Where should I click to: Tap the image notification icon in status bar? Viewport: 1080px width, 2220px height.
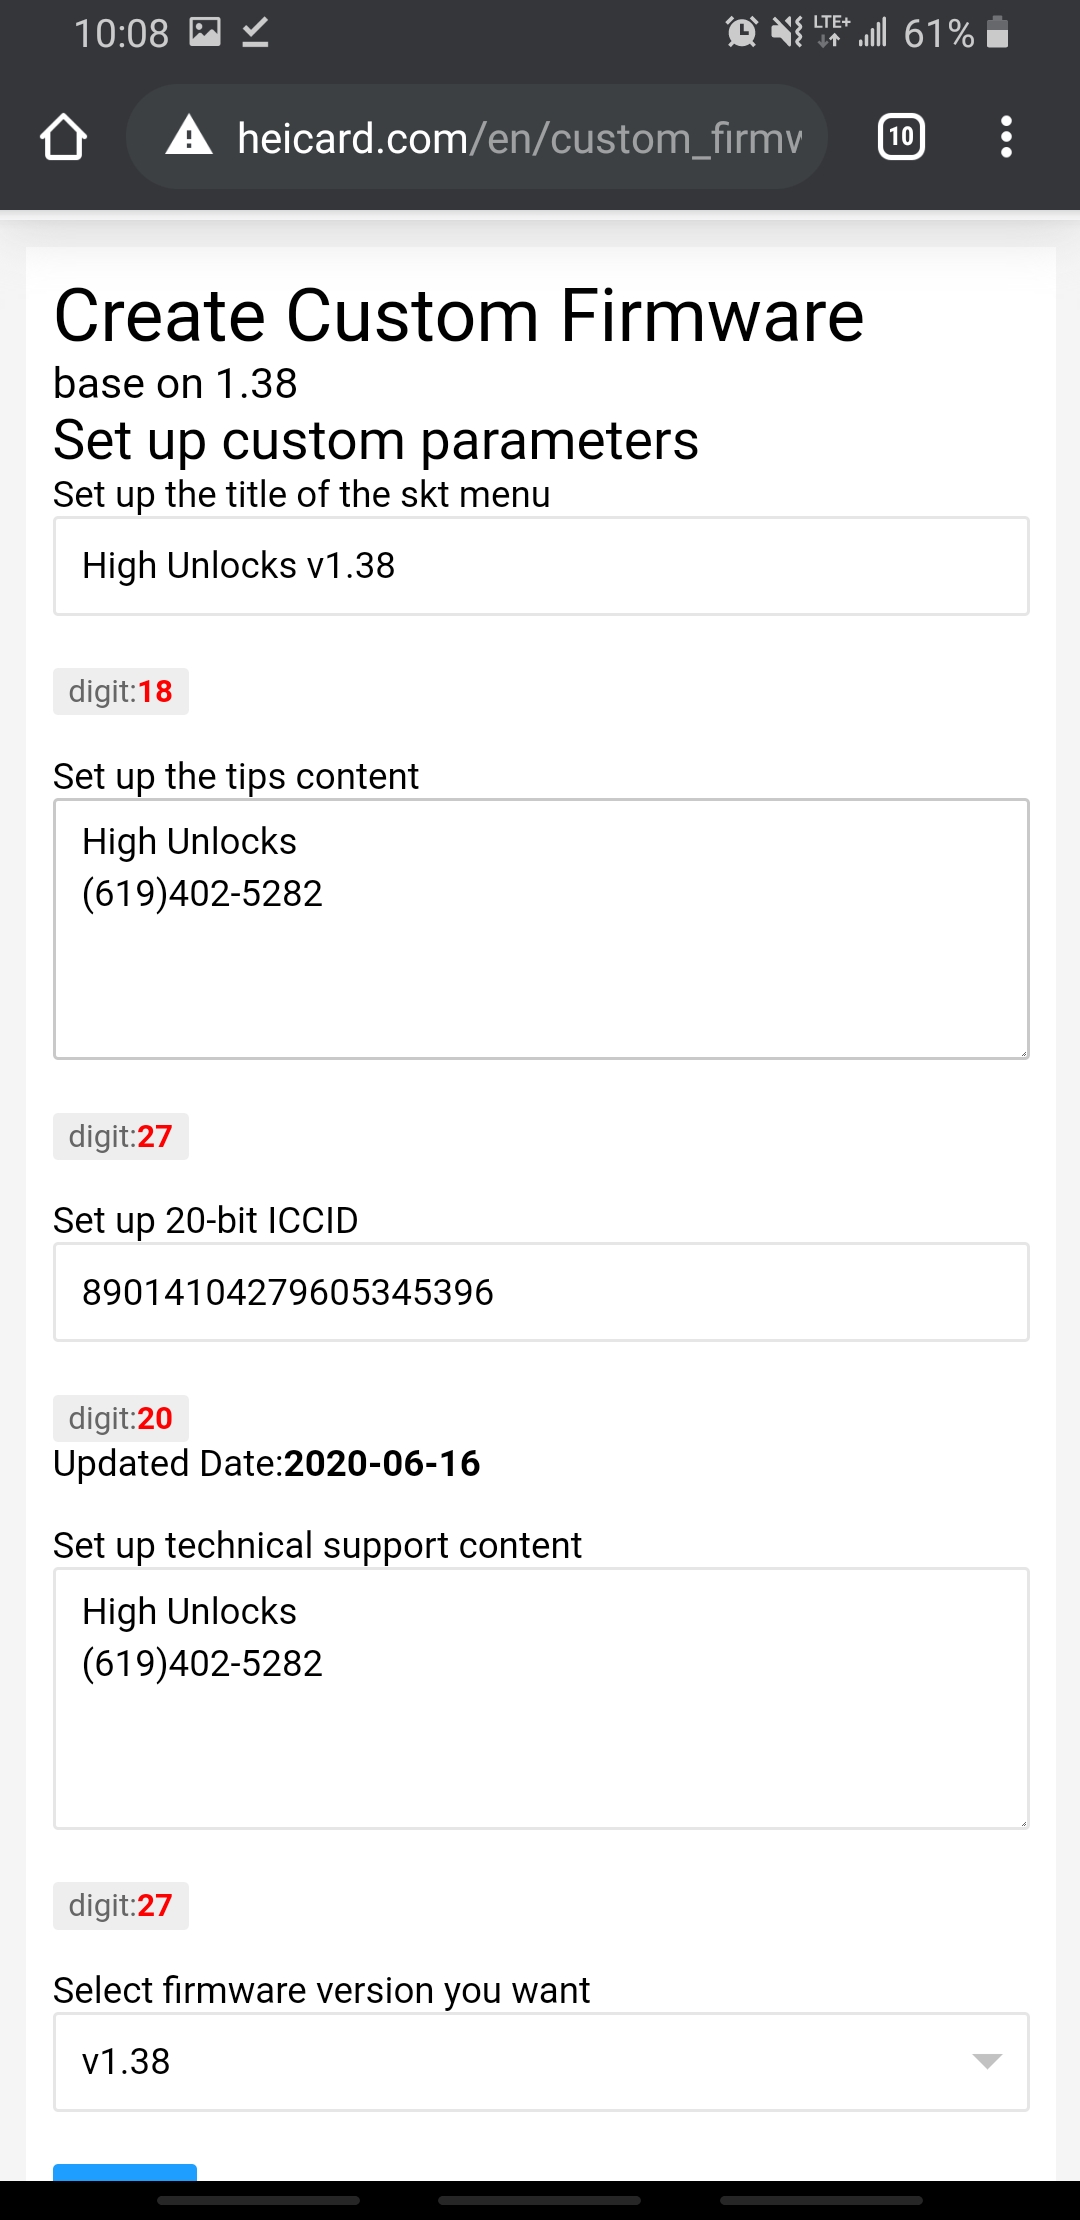click(x=205, y=32)
